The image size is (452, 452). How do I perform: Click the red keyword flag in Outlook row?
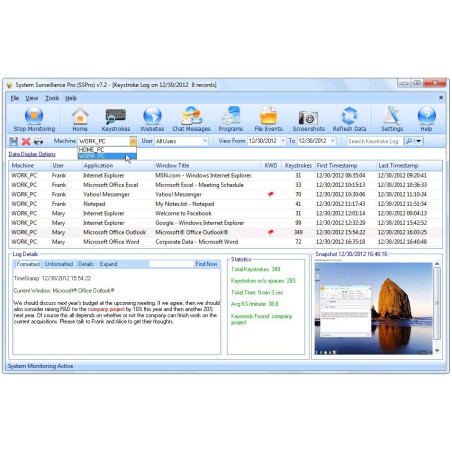(271, 232)
